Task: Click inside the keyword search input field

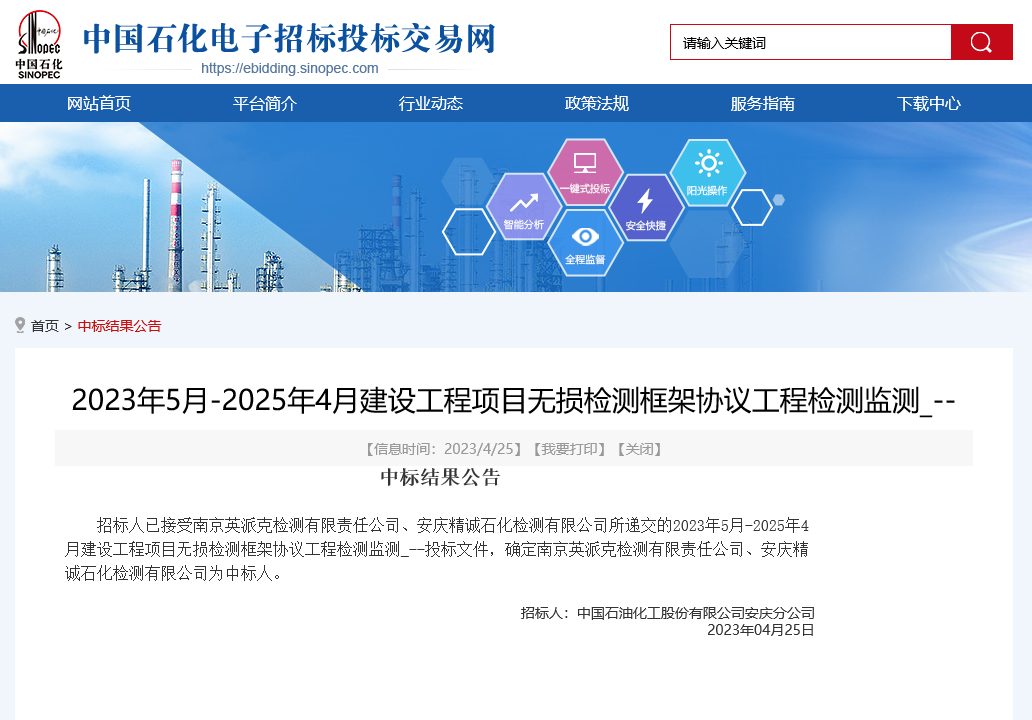Action: point(810,42)
